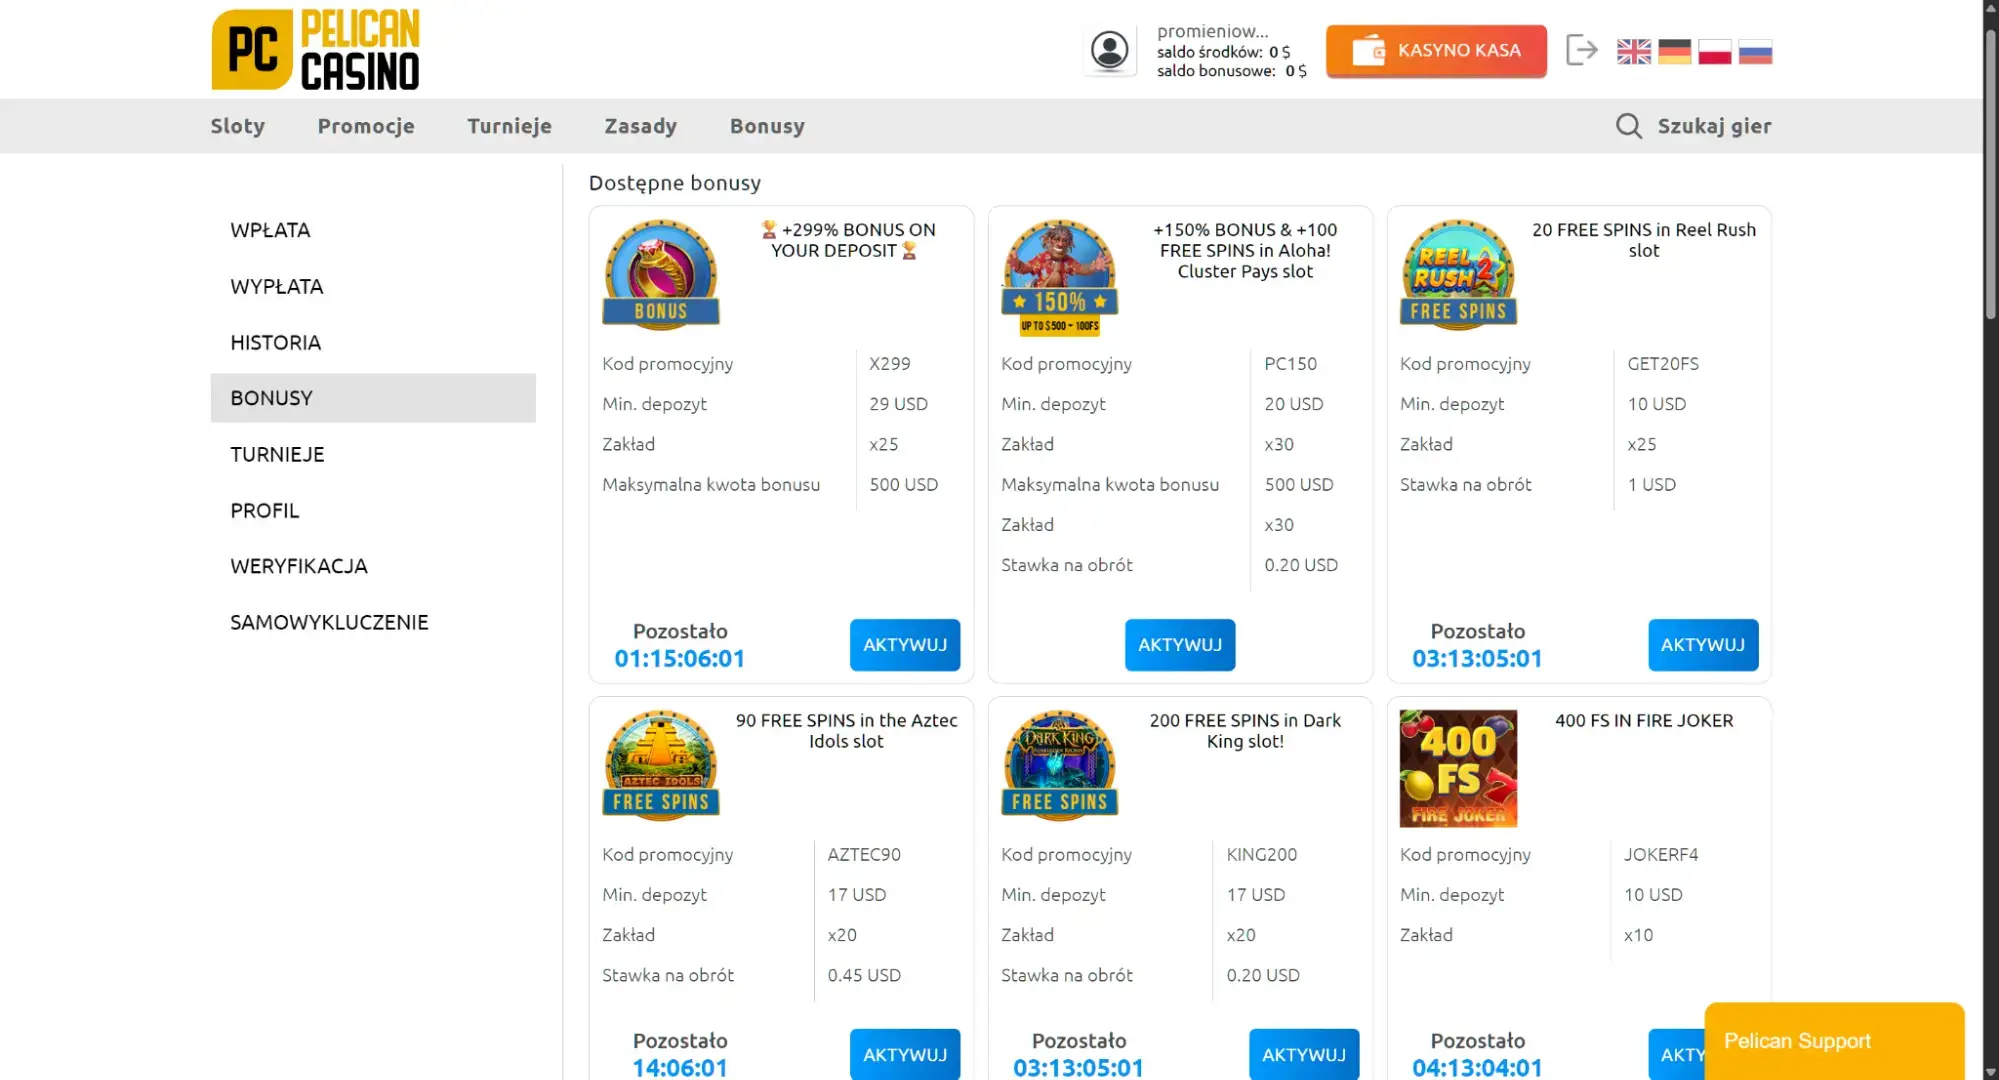Select WPŁATA in the sidebar

pos(373,230)
